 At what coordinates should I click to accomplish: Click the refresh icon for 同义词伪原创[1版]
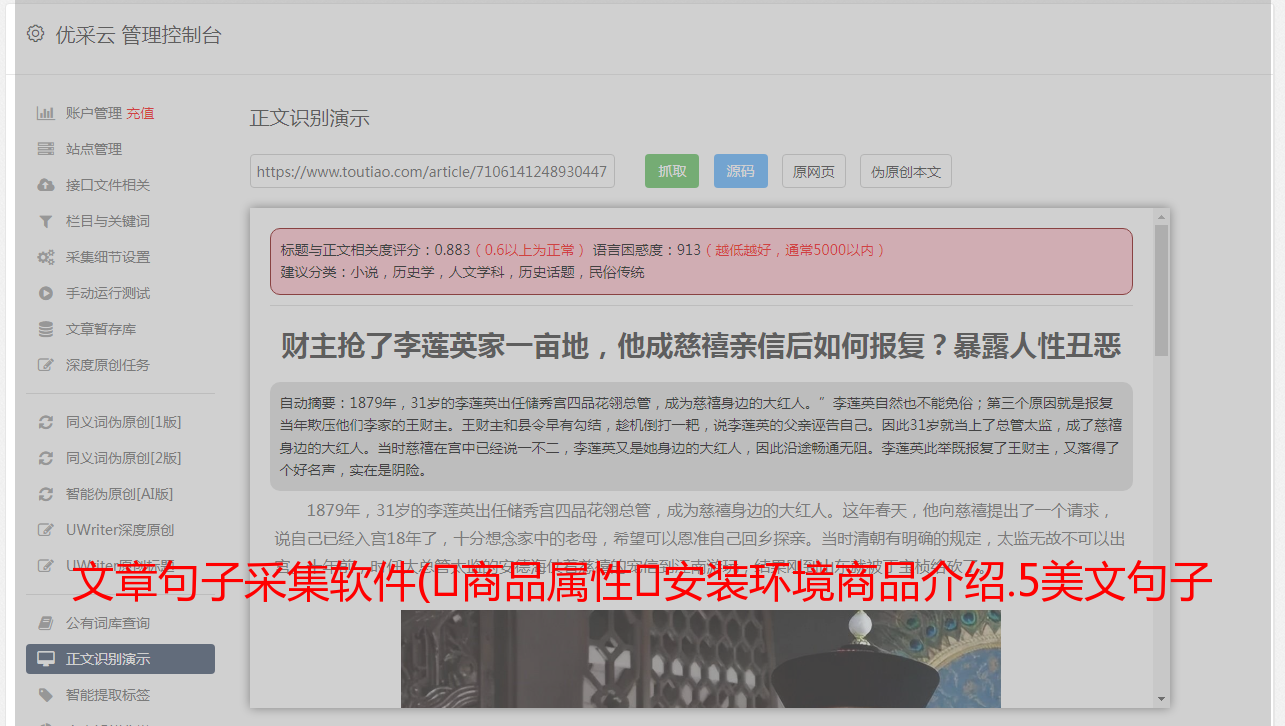(46, 422)
